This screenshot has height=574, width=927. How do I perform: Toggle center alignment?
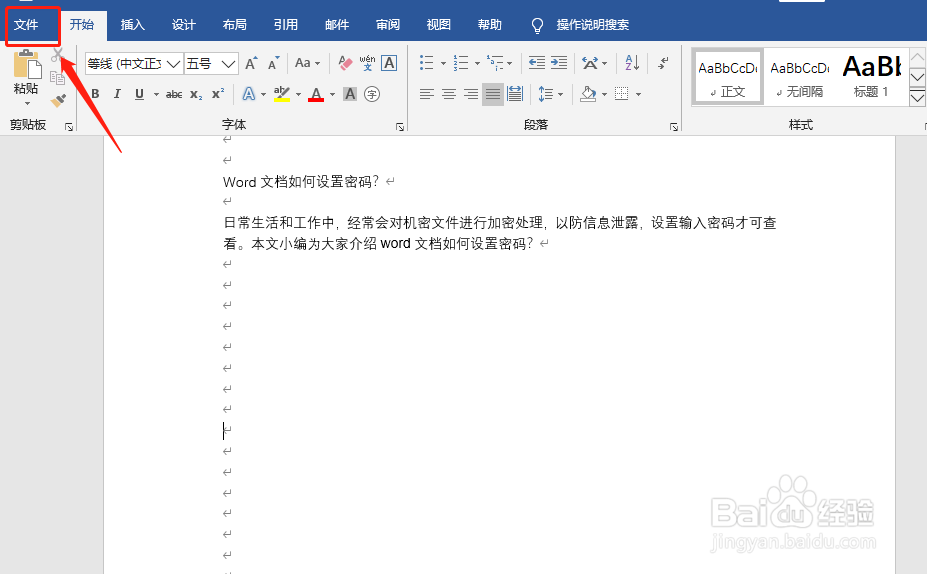449,94
